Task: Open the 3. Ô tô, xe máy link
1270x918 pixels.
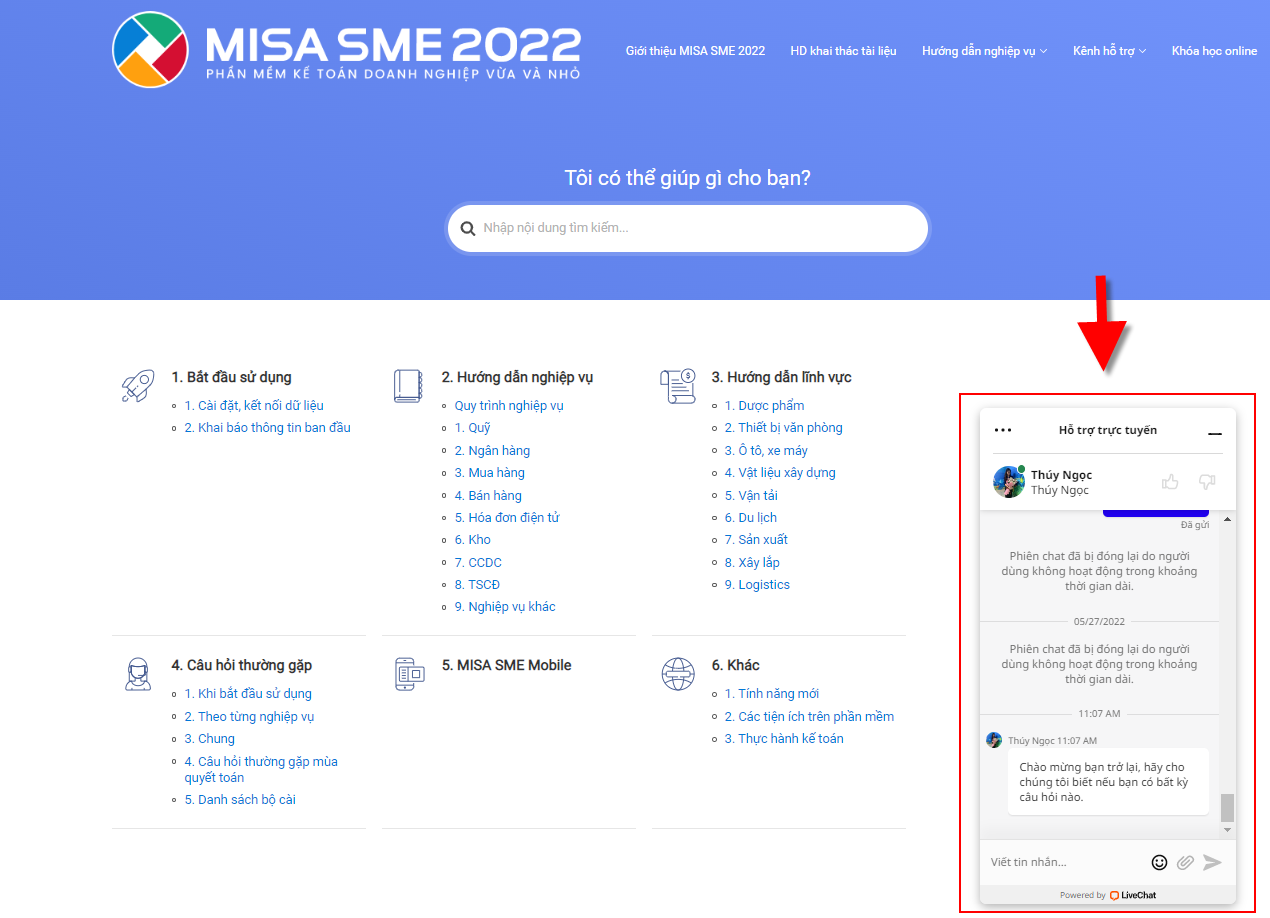Action: (x=766, y=451)
